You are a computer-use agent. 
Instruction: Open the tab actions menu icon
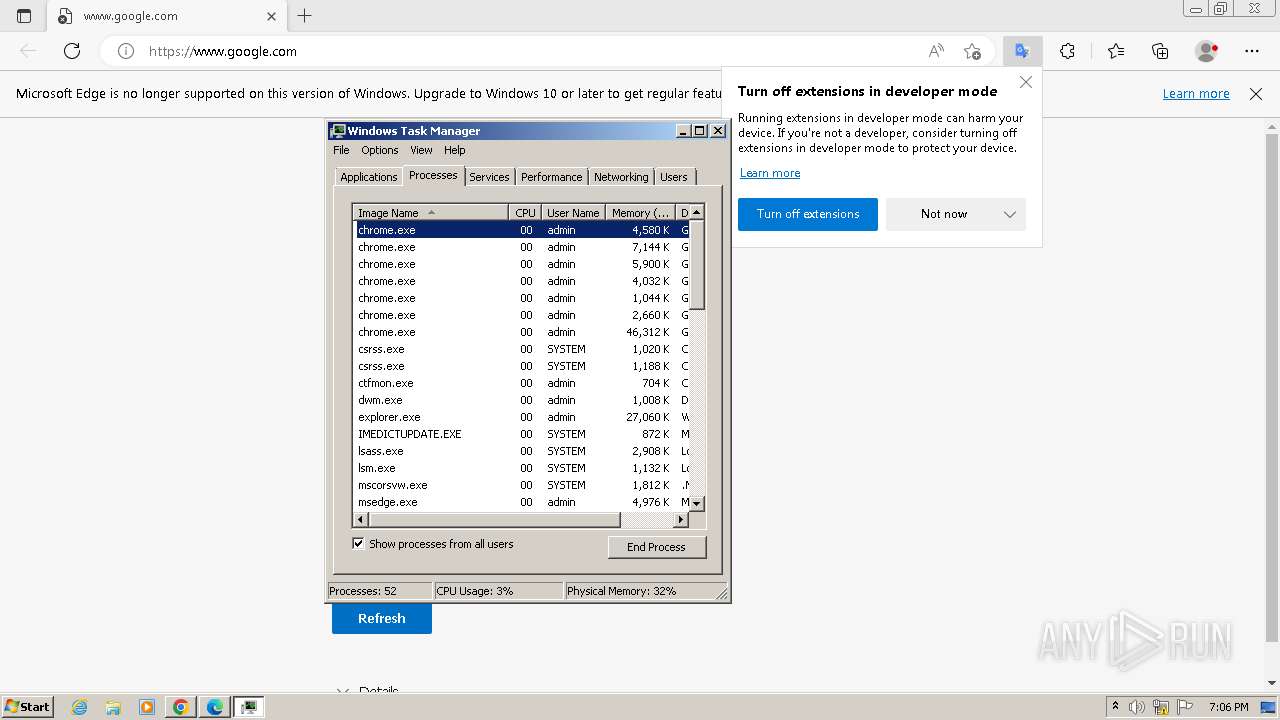coord(24,16)
